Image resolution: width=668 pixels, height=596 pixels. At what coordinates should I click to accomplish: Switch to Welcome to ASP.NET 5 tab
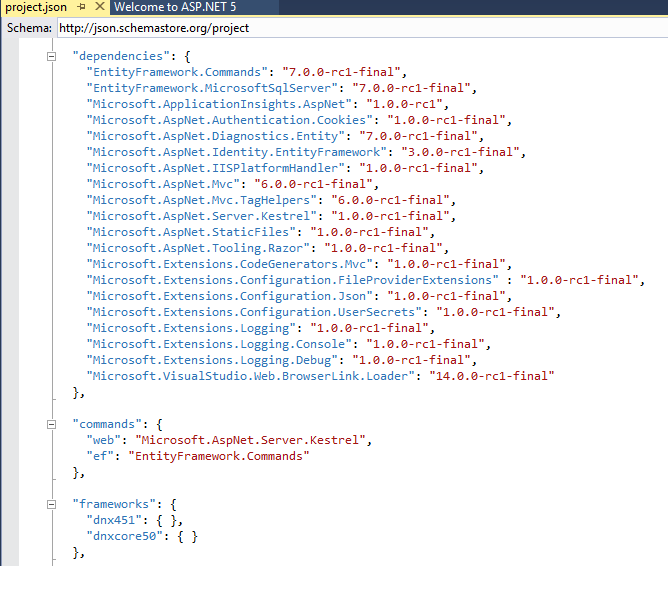175,7
